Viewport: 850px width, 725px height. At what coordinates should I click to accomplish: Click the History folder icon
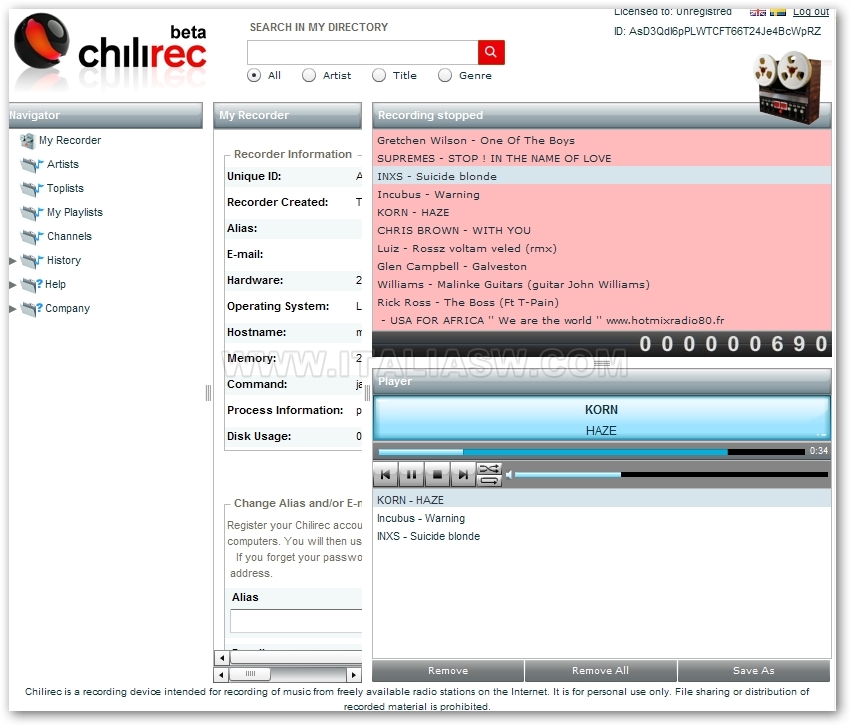[x=31, y=260]
